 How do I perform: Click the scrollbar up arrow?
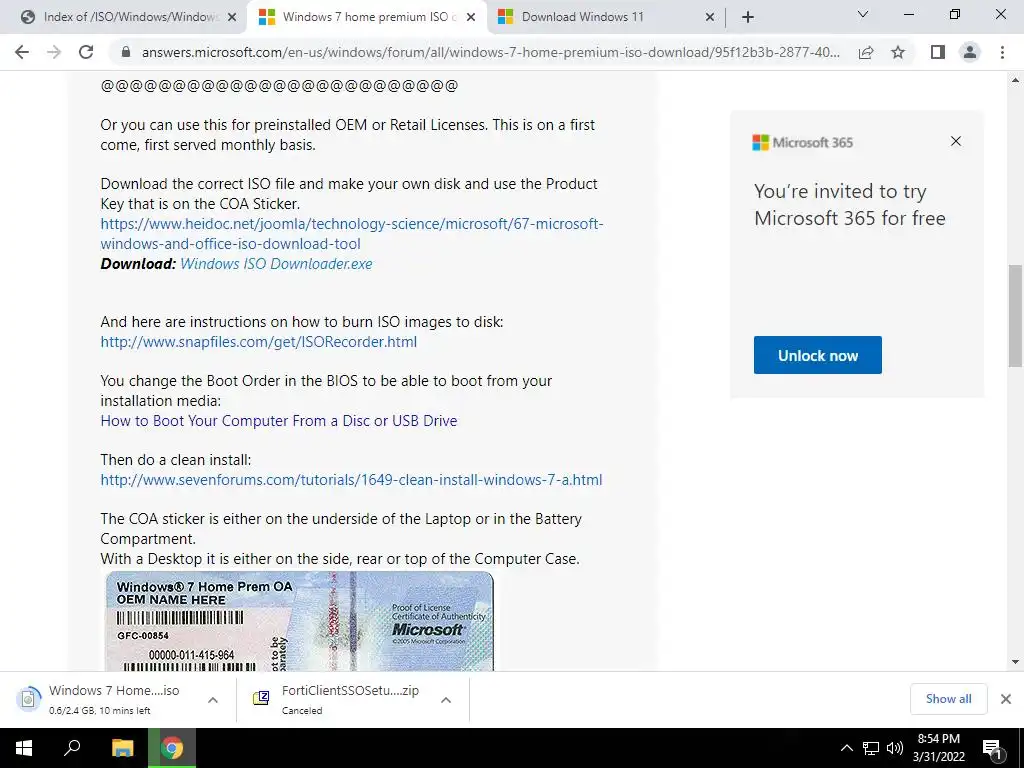1015,80
